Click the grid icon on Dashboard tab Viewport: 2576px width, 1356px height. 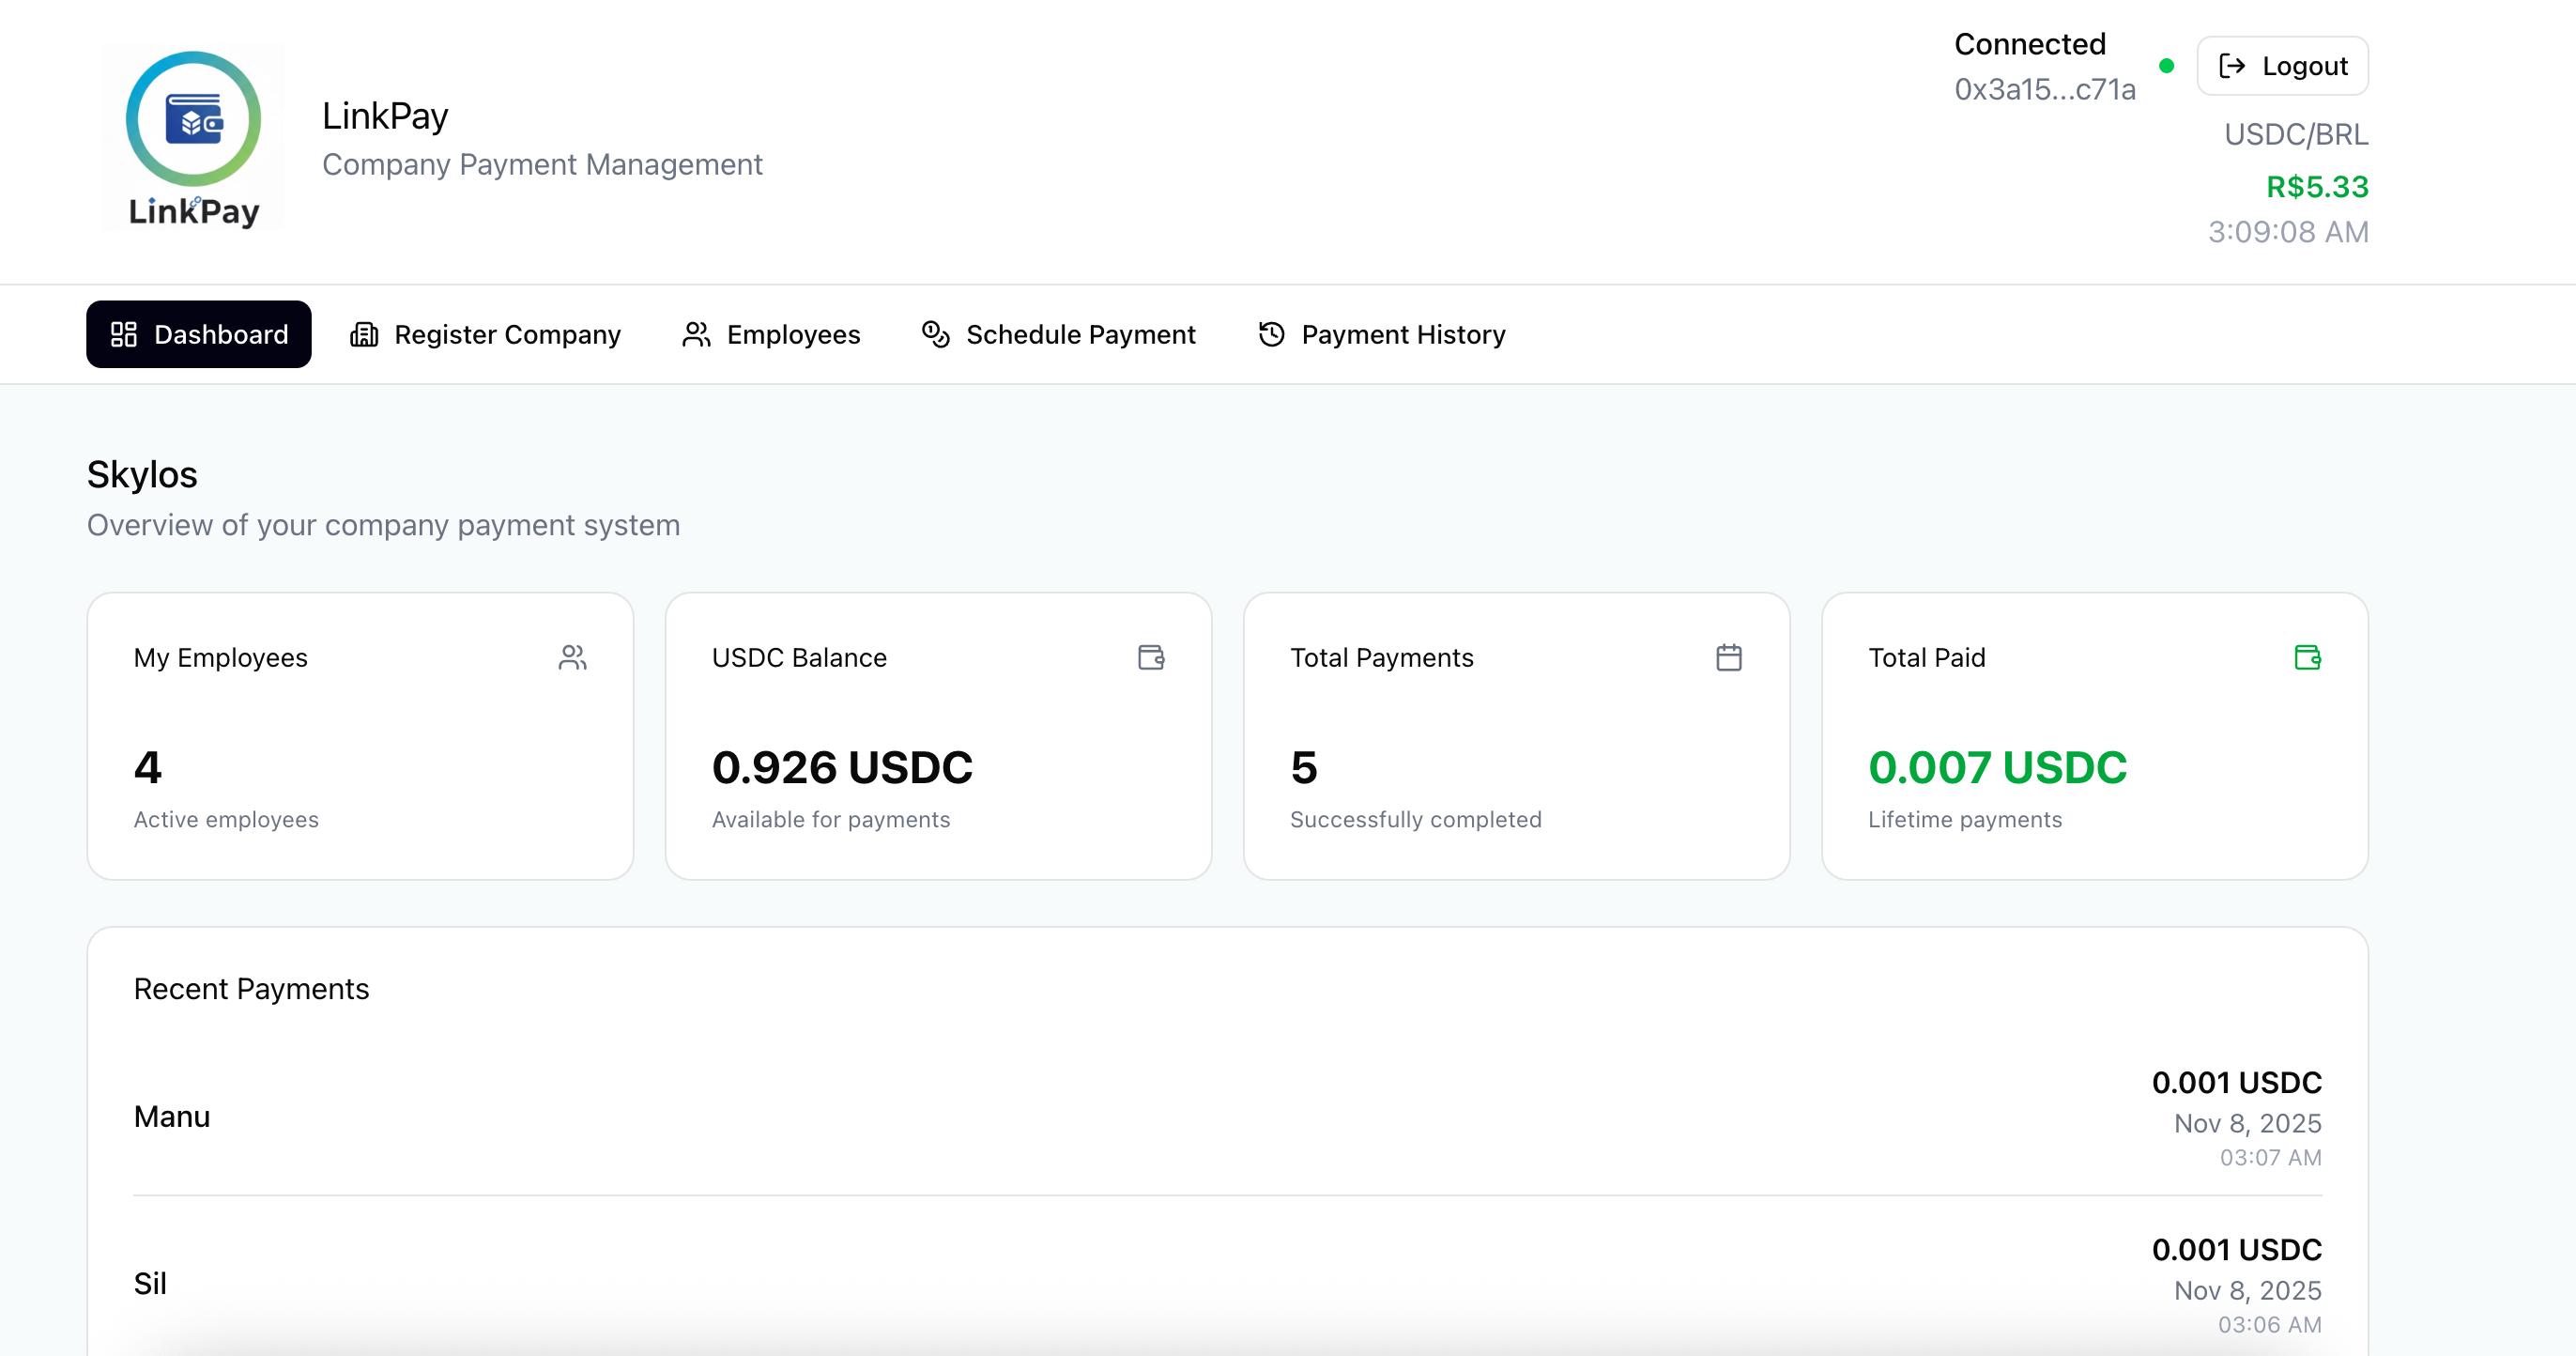(x=124, y=335)
